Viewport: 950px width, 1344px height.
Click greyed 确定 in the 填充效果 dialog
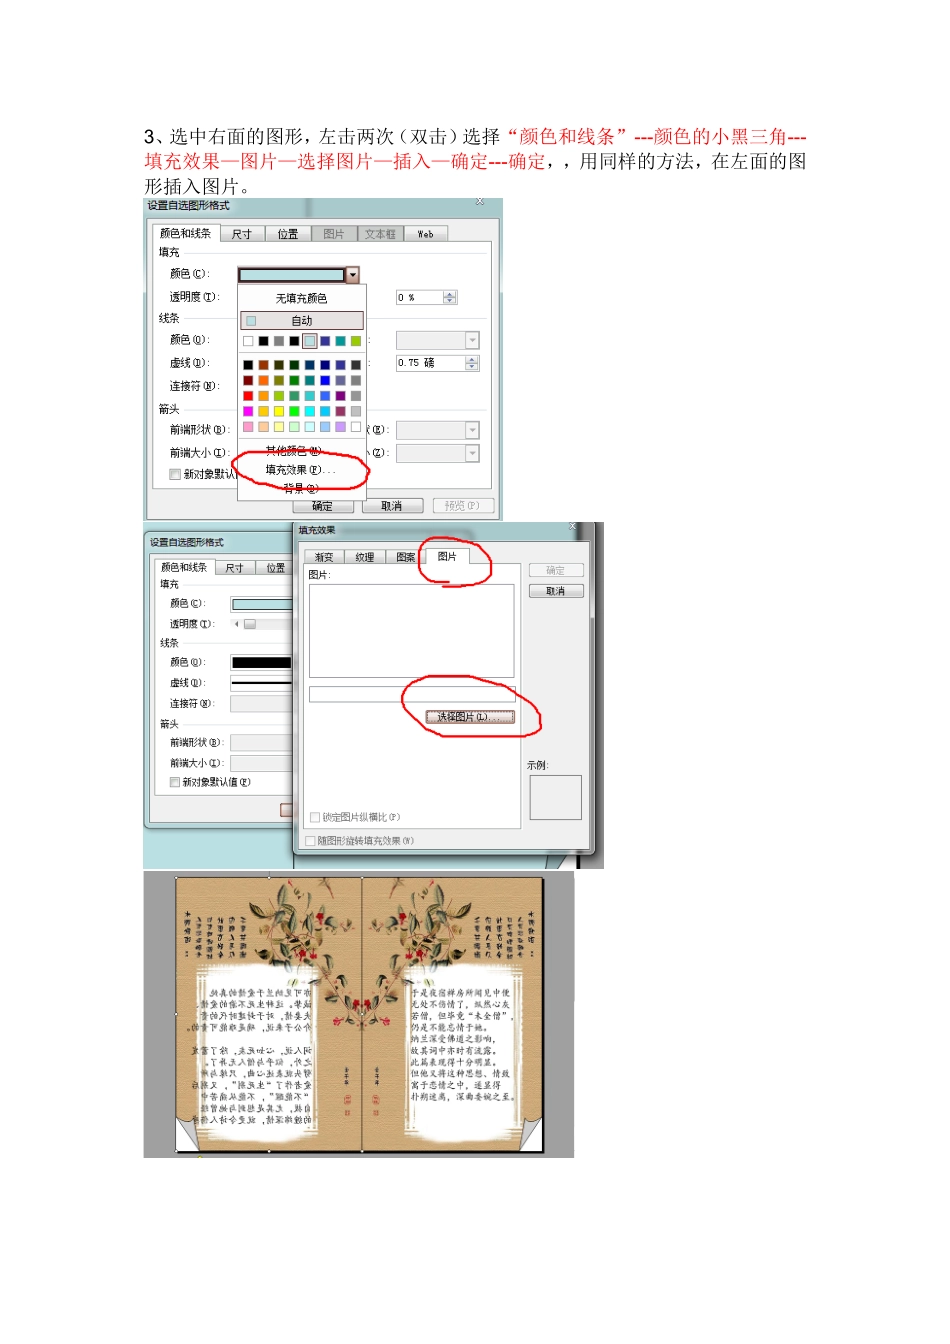point(556,570)
